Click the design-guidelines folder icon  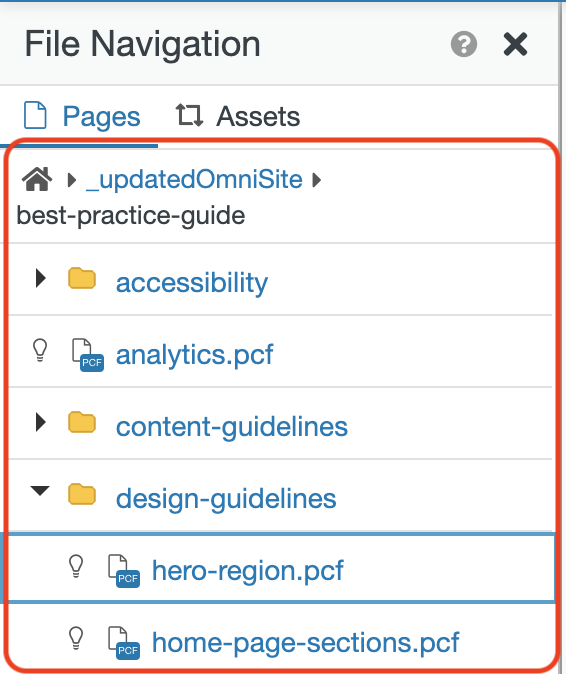pos(82,494)
